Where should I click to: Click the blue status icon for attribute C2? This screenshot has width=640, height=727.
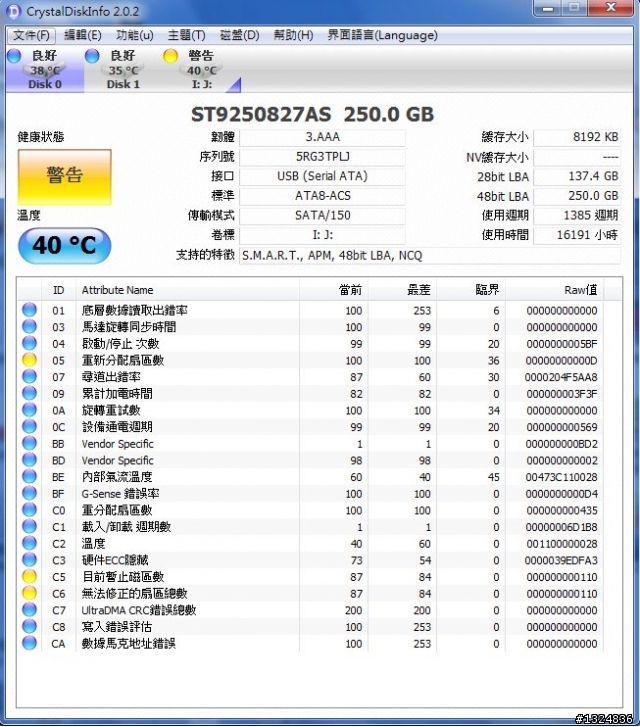coord(29,543)
